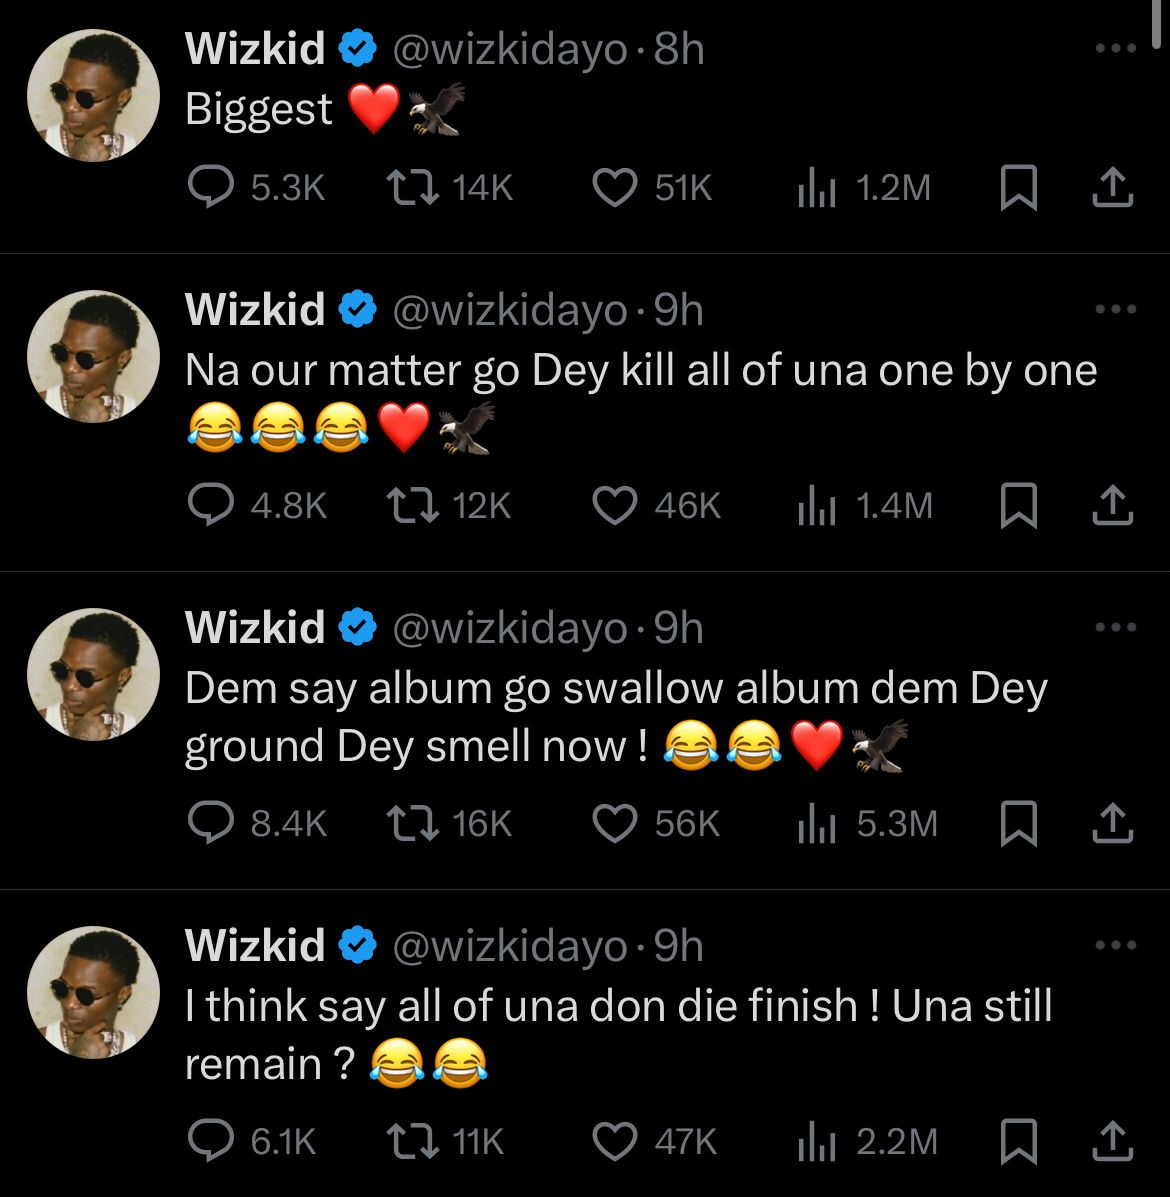
Task: Reply to the "Biggest" tweet
Action: [212, 188]
